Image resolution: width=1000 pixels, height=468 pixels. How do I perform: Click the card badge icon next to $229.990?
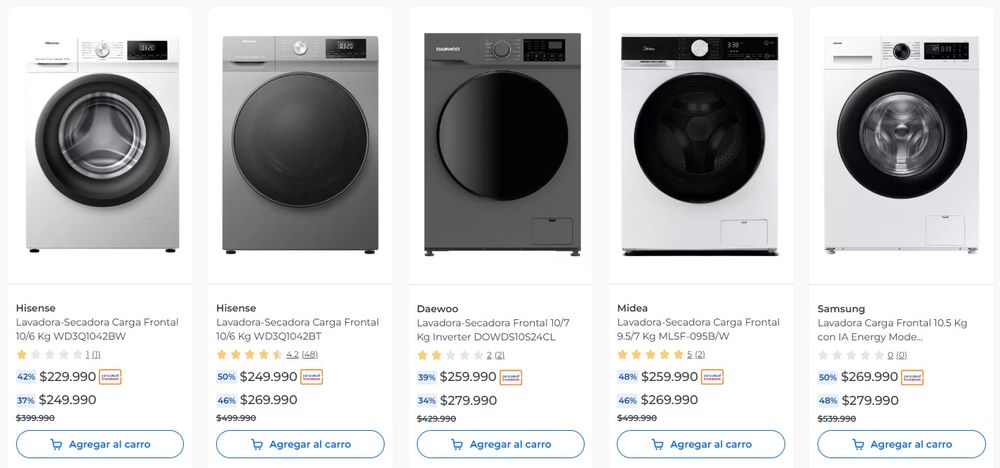[x=110, y=377]
